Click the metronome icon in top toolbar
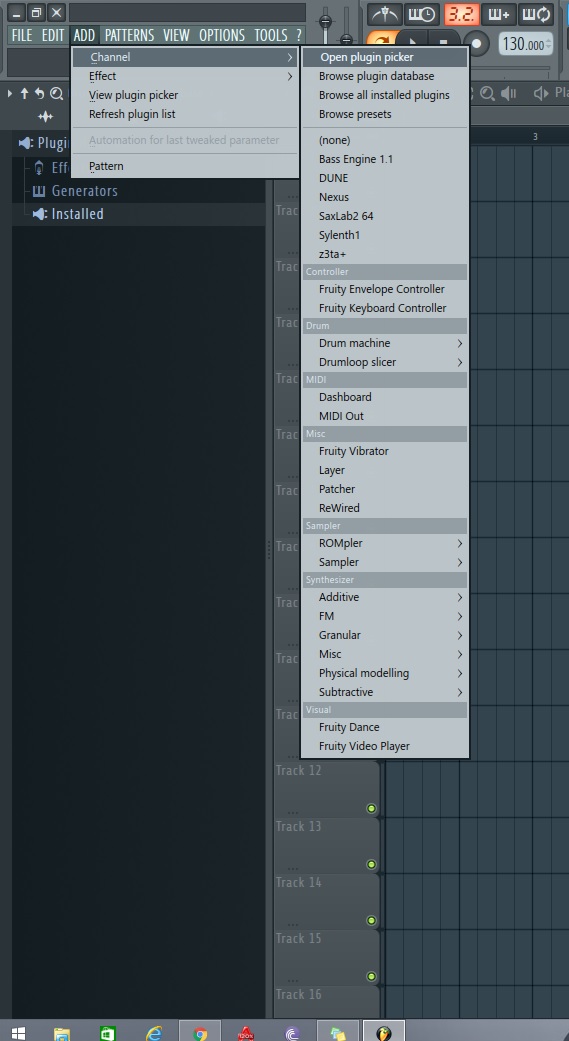The image size is (569, 1041). pos(384,14)
